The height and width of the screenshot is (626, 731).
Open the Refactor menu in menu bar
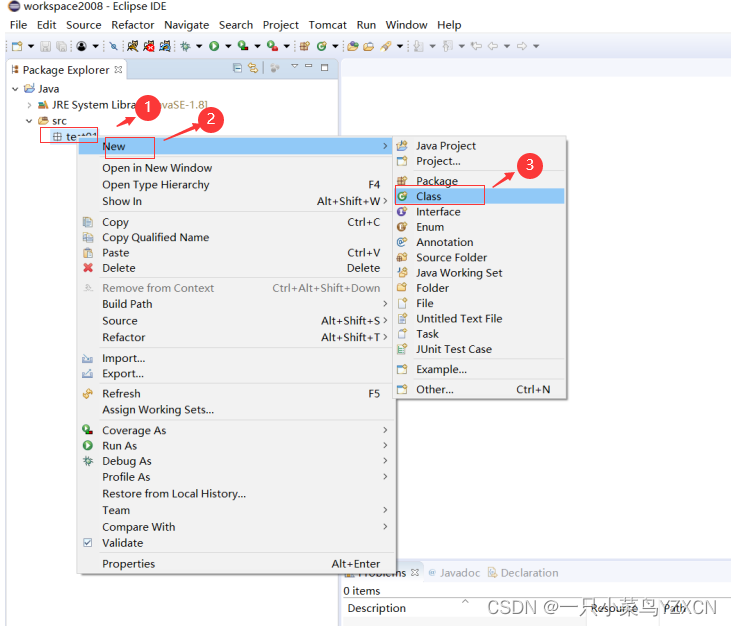[132, 25]
